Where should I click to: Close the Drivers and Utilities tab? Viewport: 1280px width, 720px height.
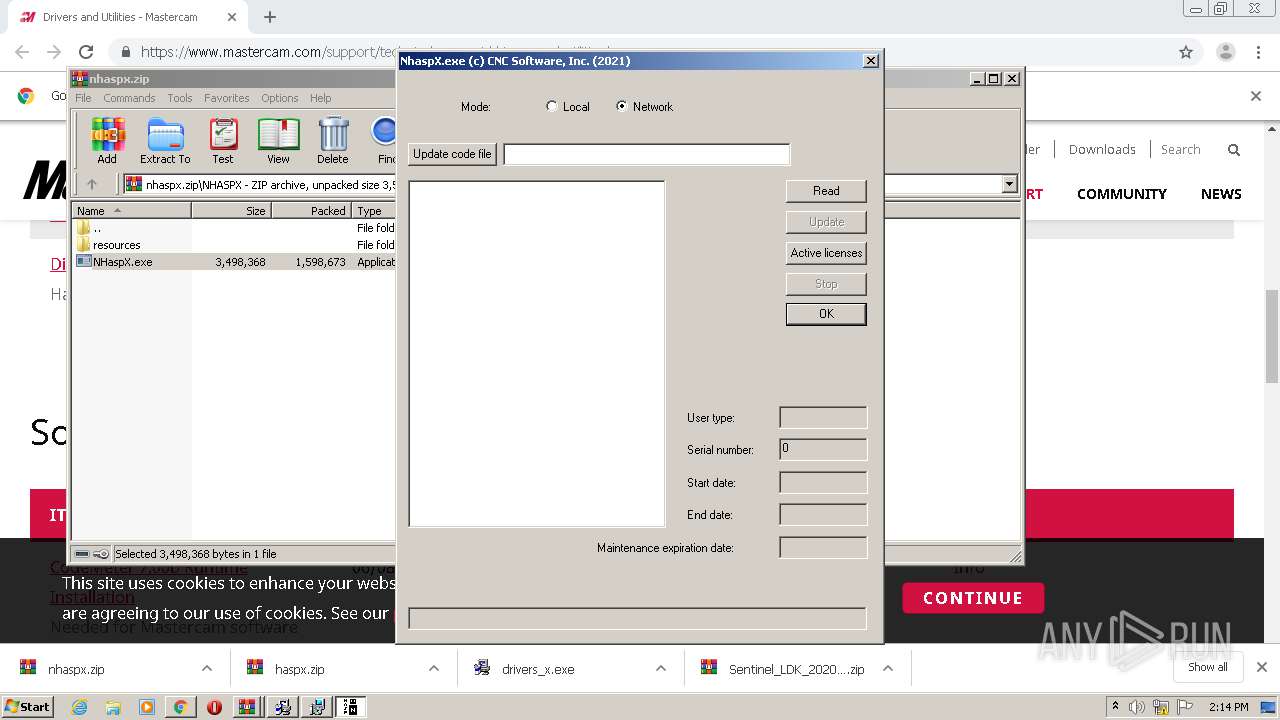[233, 17]
